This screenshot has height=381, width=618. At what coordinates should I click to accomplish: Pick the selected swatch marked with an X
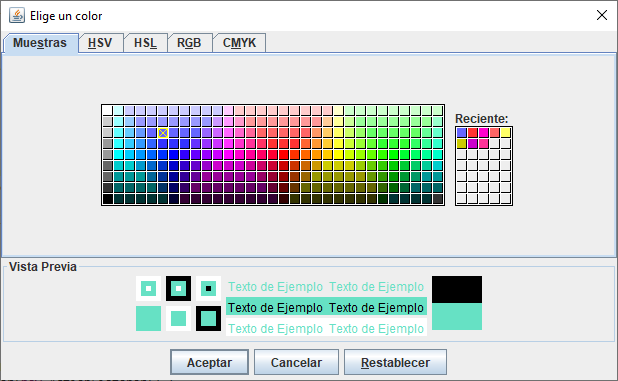click(163, 133)
